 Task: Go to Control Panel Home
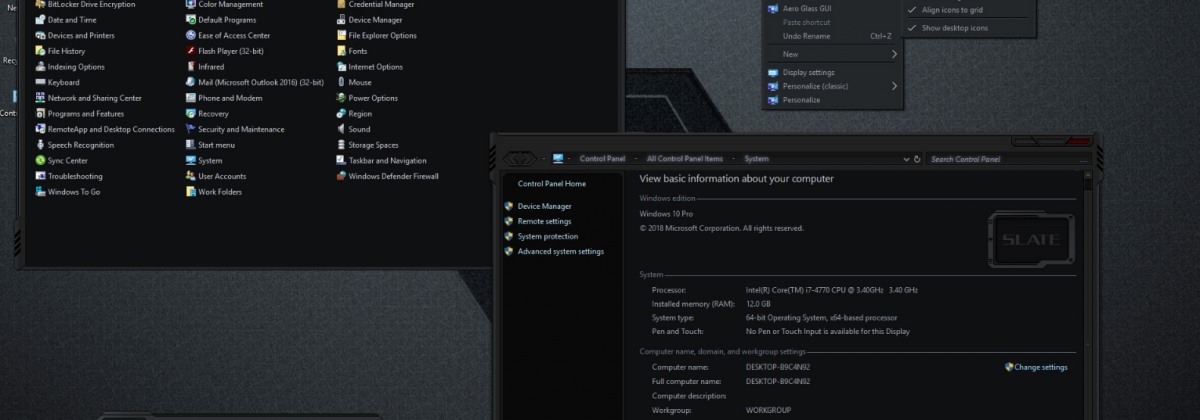pyautogui.click(x=552, y=184)
